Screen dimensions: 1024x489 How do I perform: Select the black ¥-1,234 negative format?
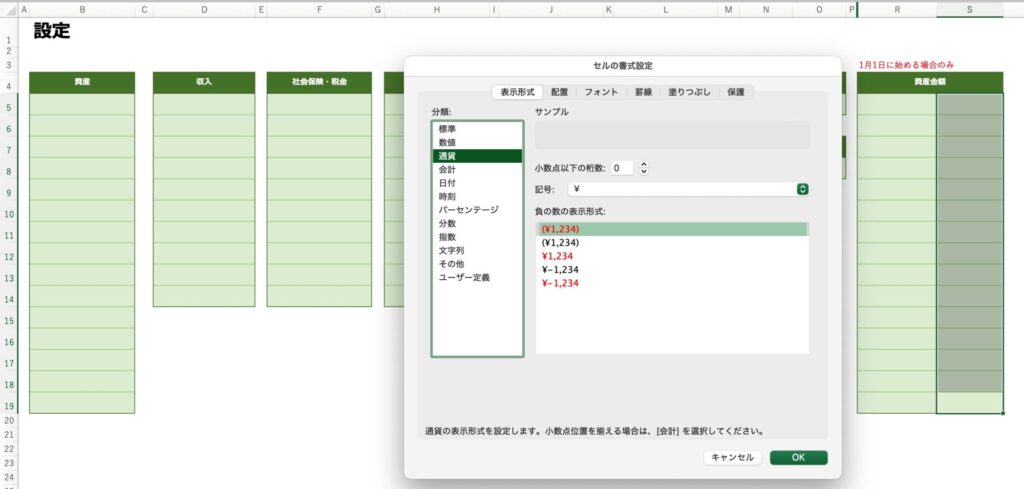pyautogui.click(x=560, y=270)
